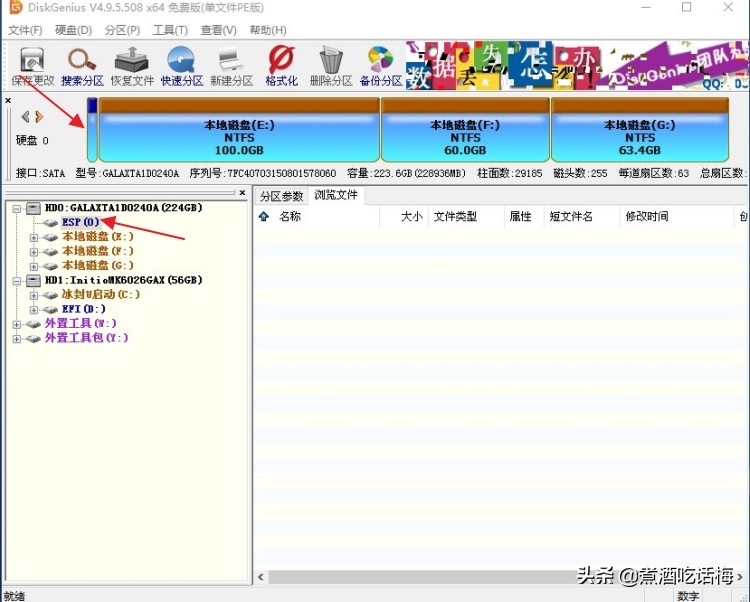Viewport: 750px width, 602px height.
Task: Click the up-folder arrow in file list
Action: point(264,217)
